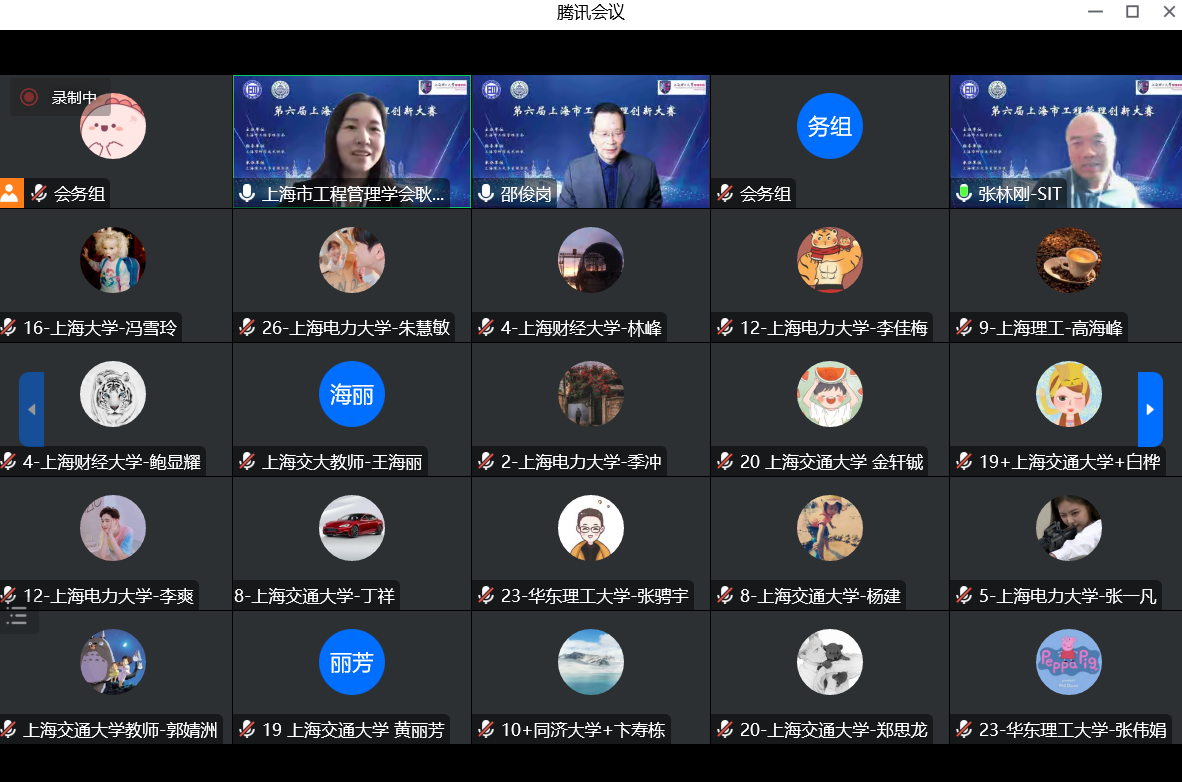Select name label 8-上海交通大学-丁祥
Viewport: 1182px width, 782px height.
(x=314, y=596)
